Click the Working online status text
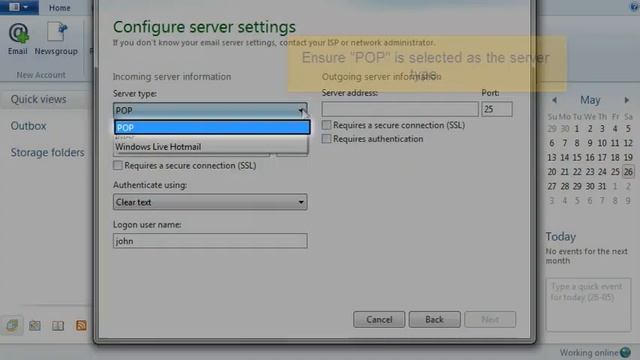Screen dimensions: 640x360 pyautogui.click(x=589, y=353)
